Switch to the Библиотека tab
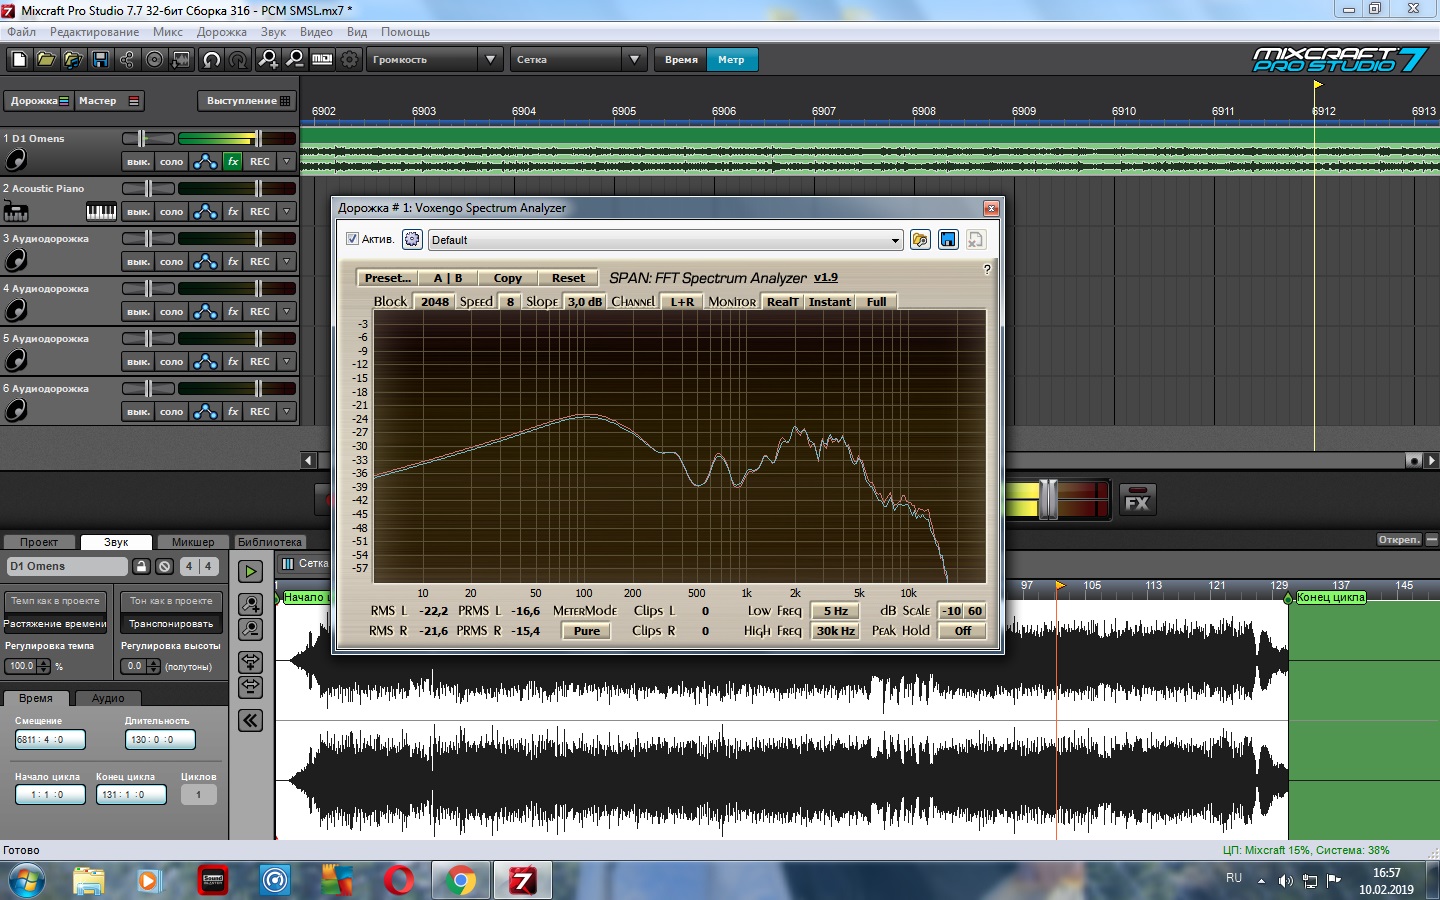Viewport: 1440px width, 900px height. [270, 542]
